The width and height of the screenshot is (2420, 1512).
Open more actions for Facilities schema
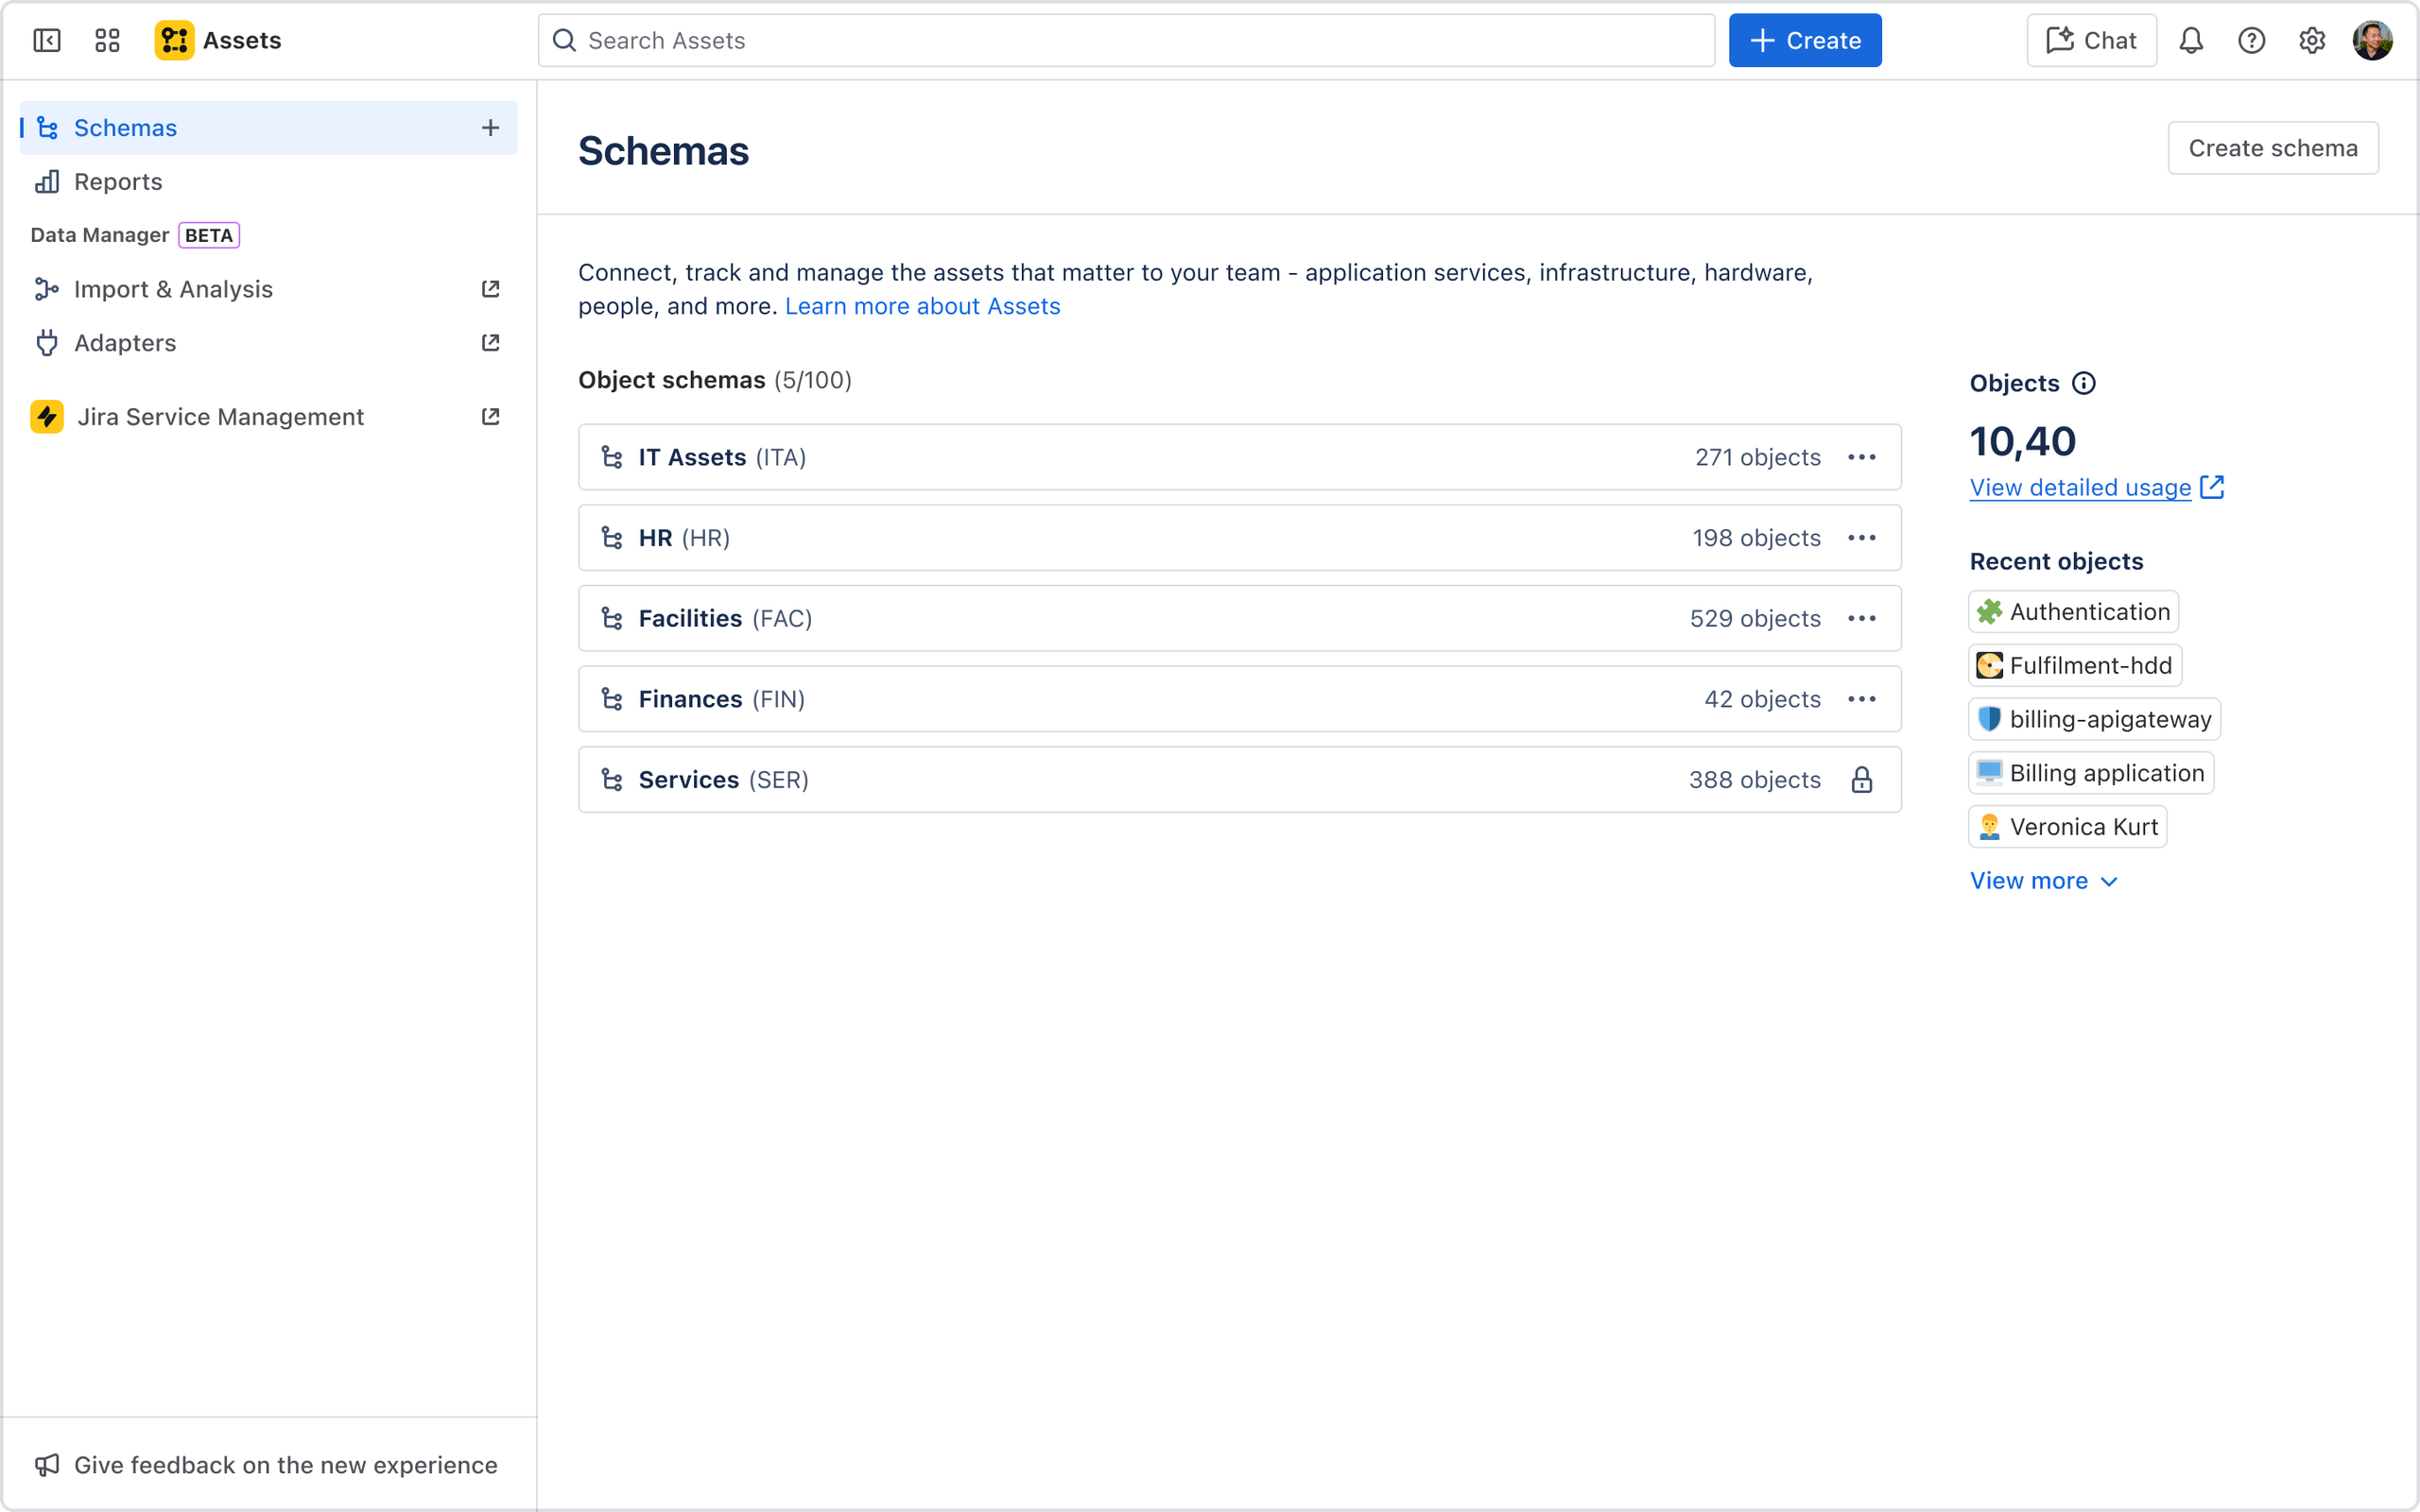(x=1861, y=618)
